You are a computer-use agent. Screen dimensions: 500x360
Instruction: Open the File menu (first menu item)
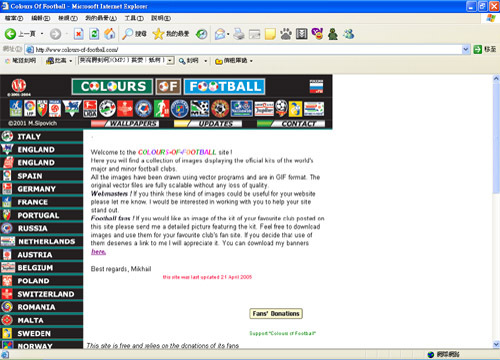(14, 18)
